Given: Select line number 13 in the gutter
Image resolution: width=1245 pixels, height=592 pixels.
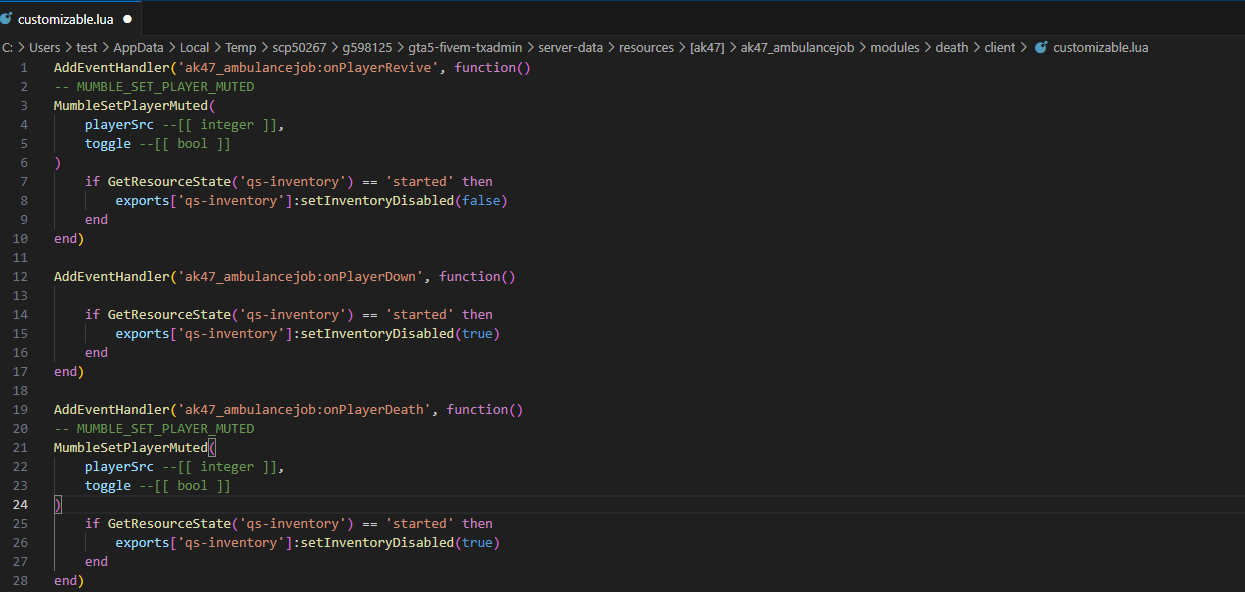Looking at the screenshot, I should pos(21,296).
